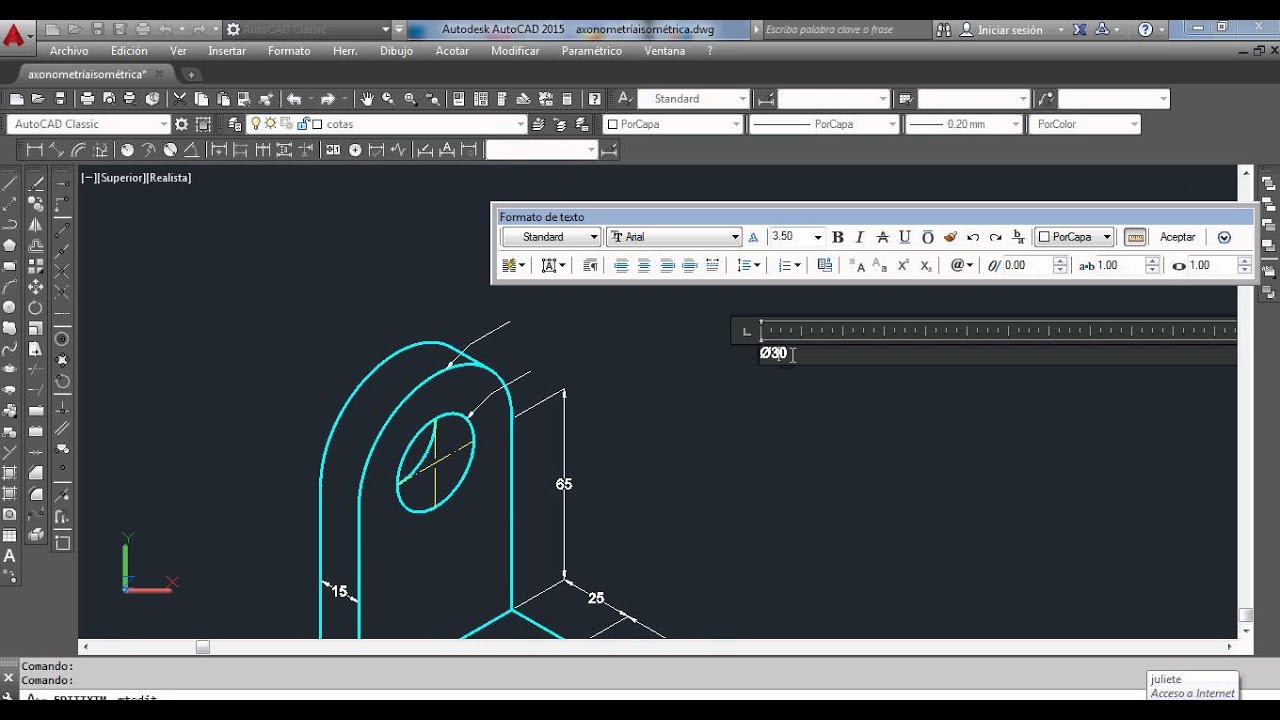This screenshot has height=720, width=1280.
Task: Apply superscript formatting
Action: 903,265
